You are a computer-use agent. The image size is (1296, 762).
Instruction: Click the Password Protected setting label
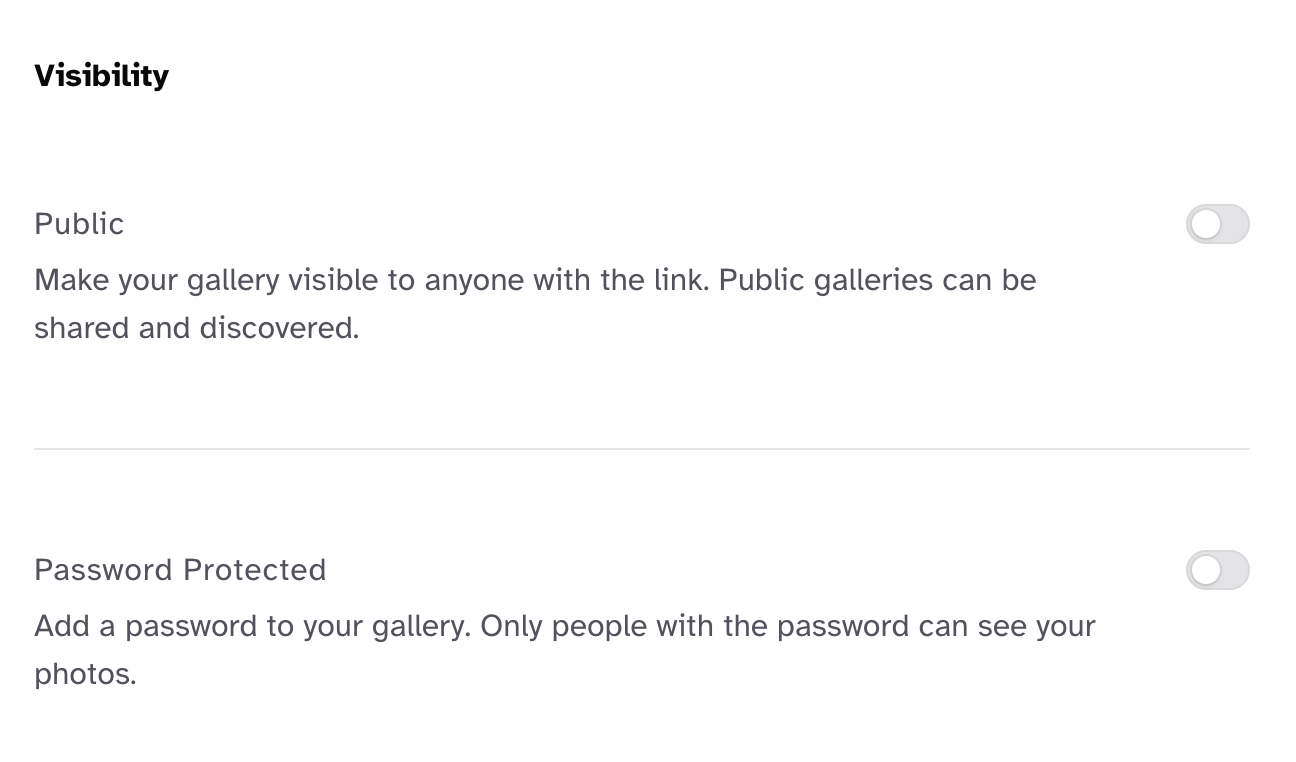point(180,570)
